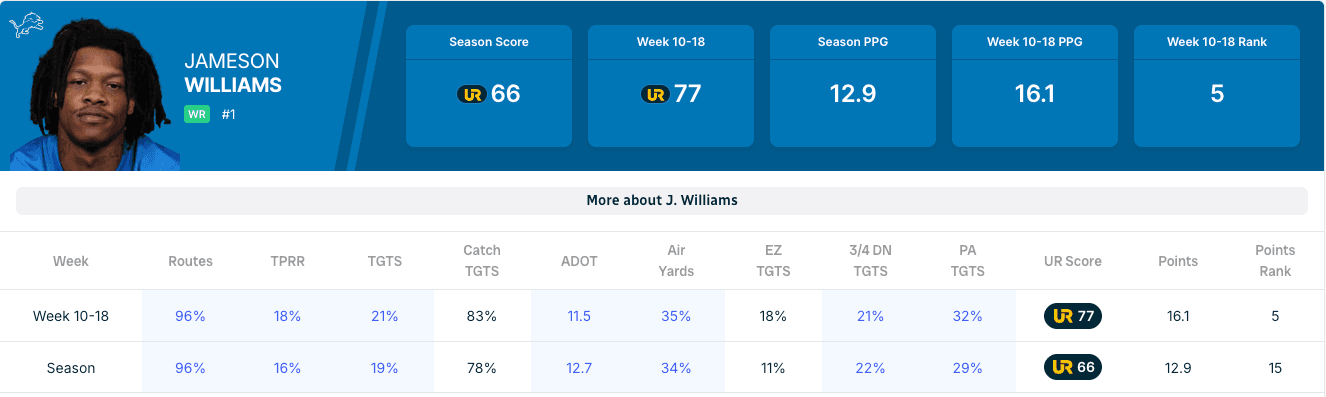
Task: Click the 96% Routes value for Week 10-18
Action: point(190,316)
